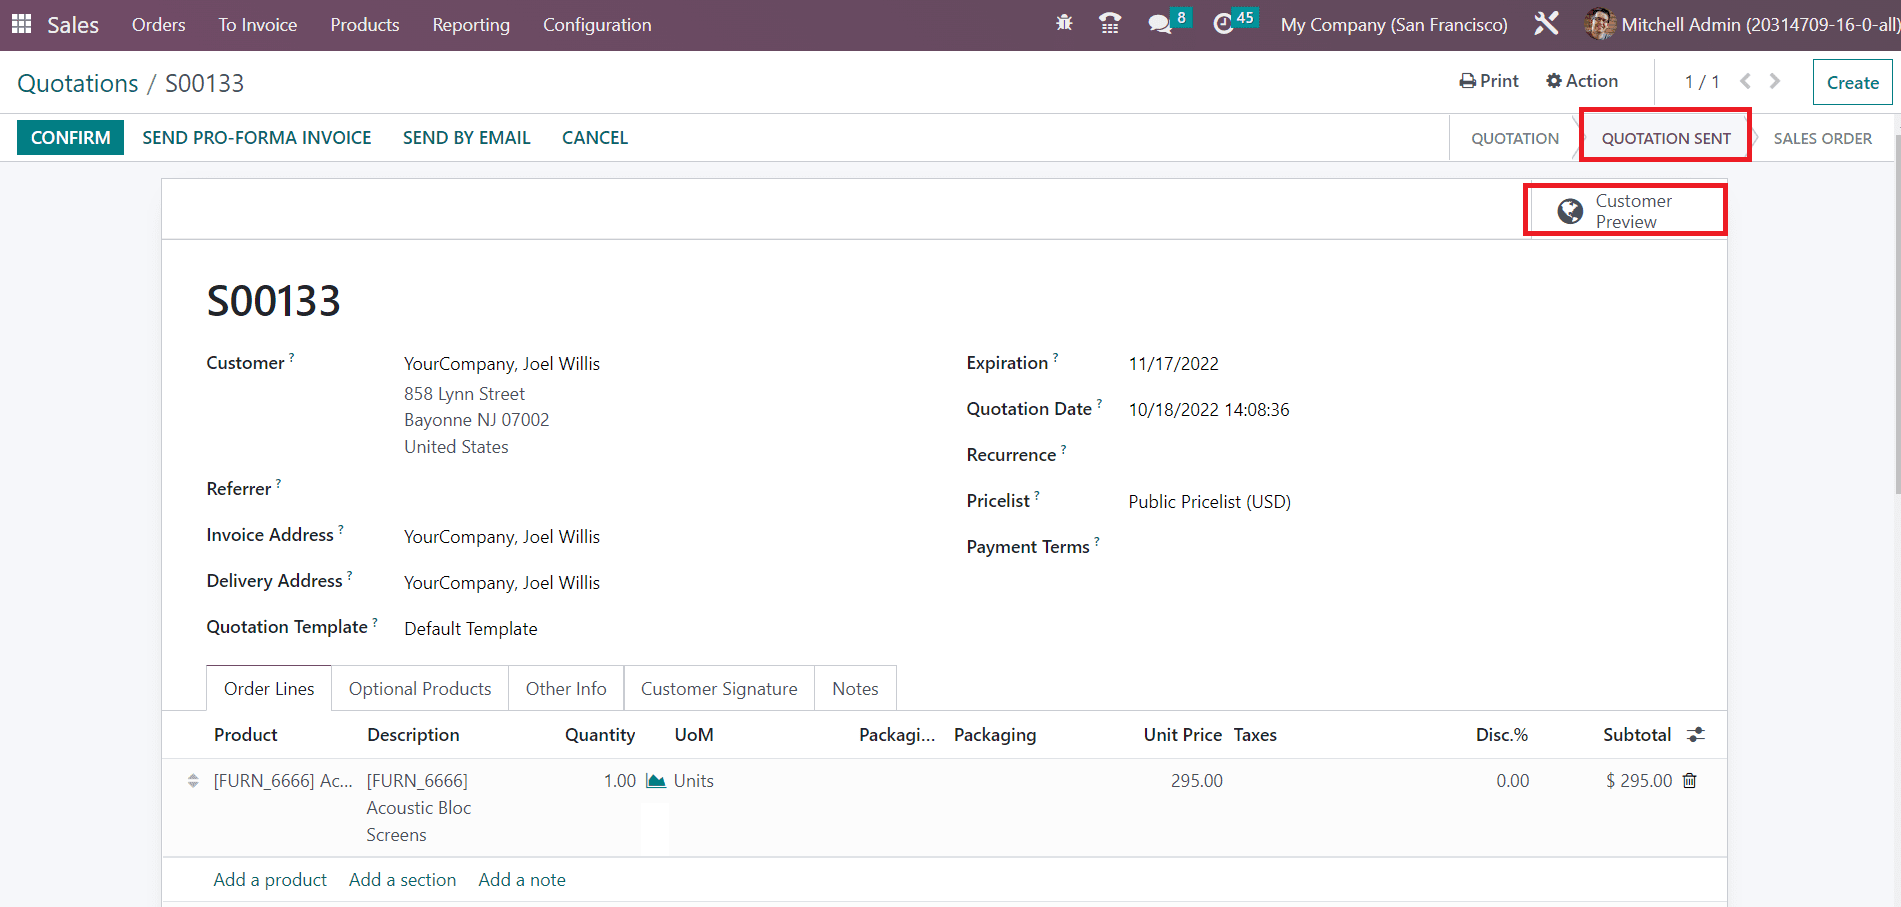
Task: Open the VoIP phone icon
Action: [x=1109, y=23]
